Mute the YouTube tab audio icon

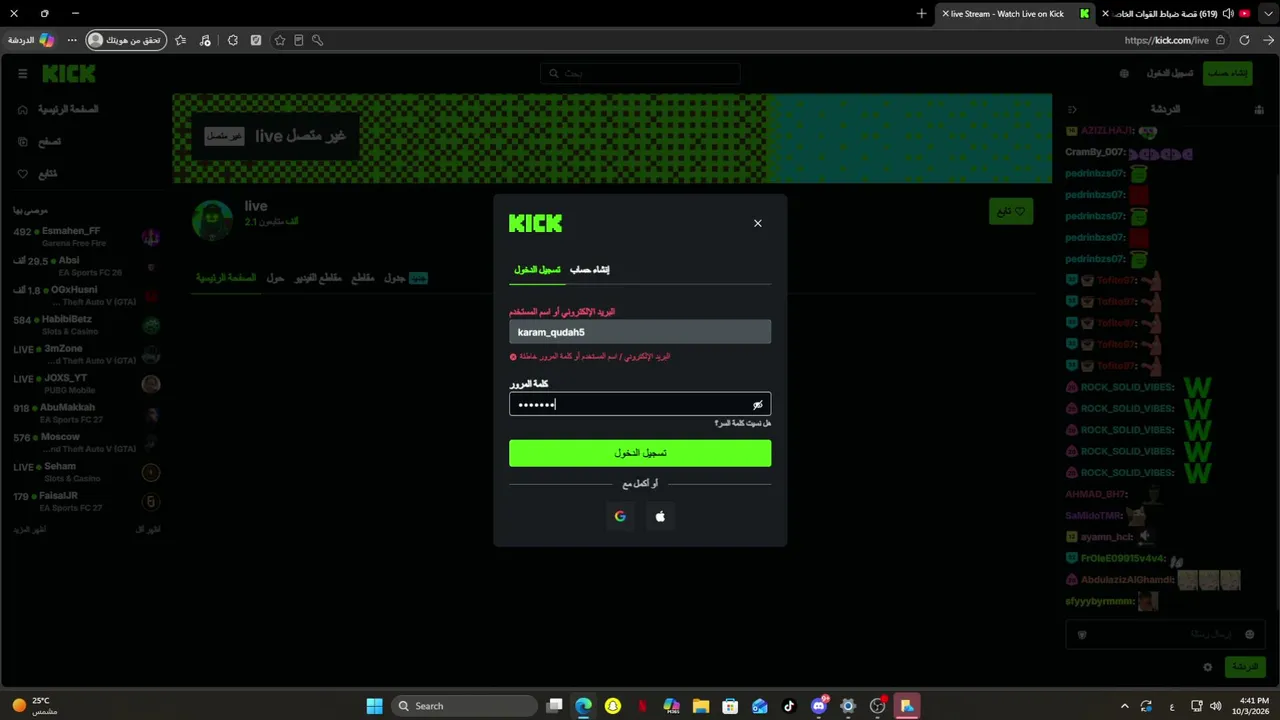(x=1228, y=14)
